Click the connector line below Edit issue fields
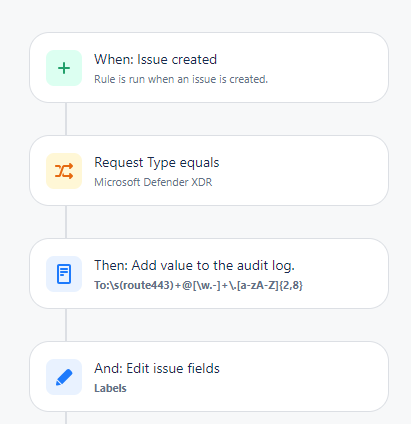411x424 pixels. 66,418
